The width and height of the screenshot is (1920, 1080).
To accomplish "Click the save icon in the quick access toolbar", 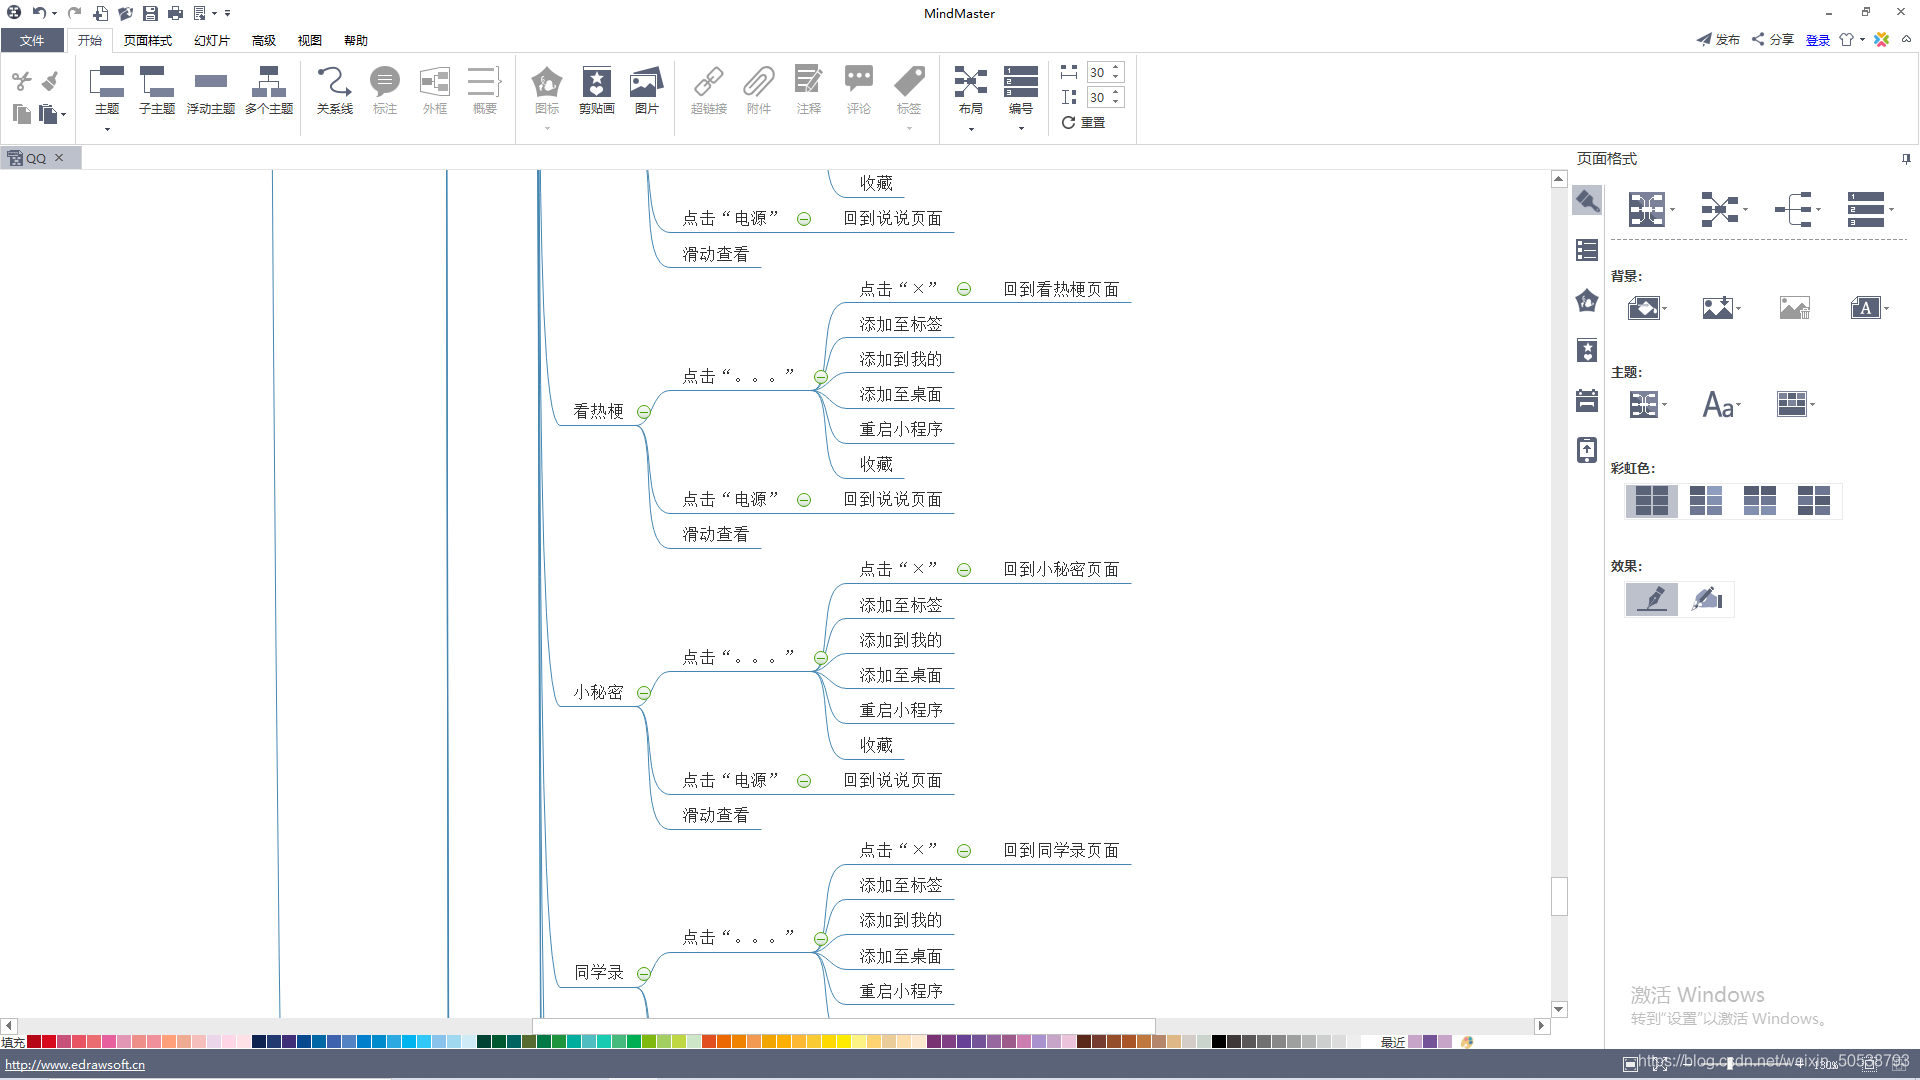I will (x=150, y=13).
